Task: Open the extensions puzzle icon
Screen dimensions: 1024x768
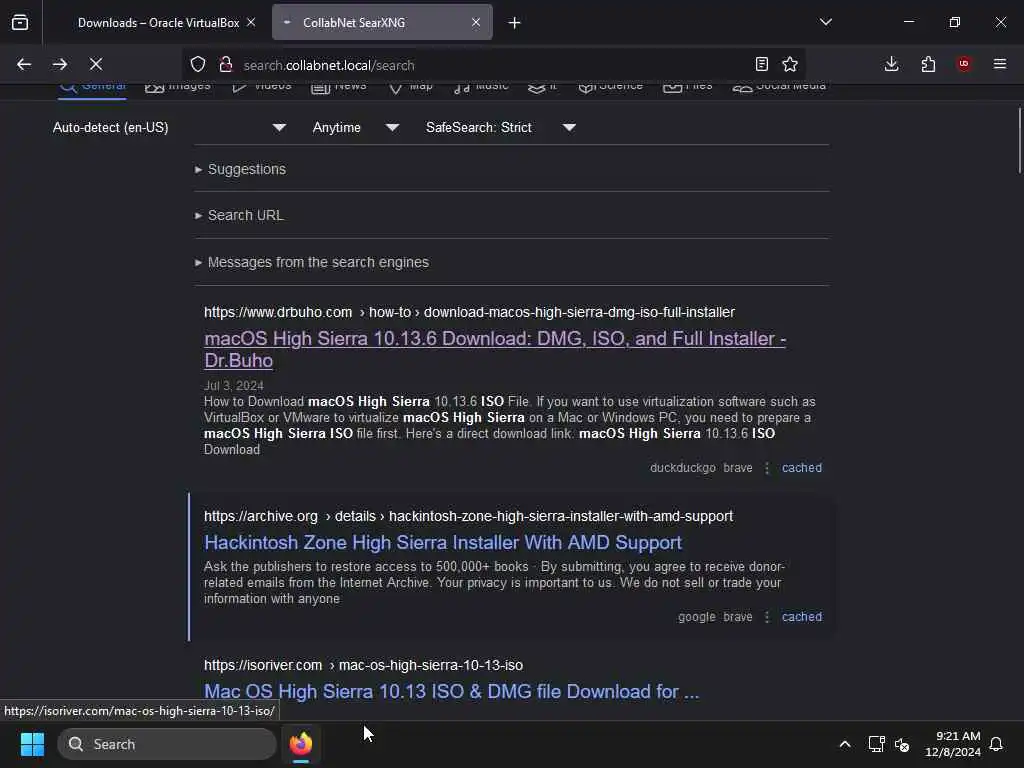Action: [928, 64]
